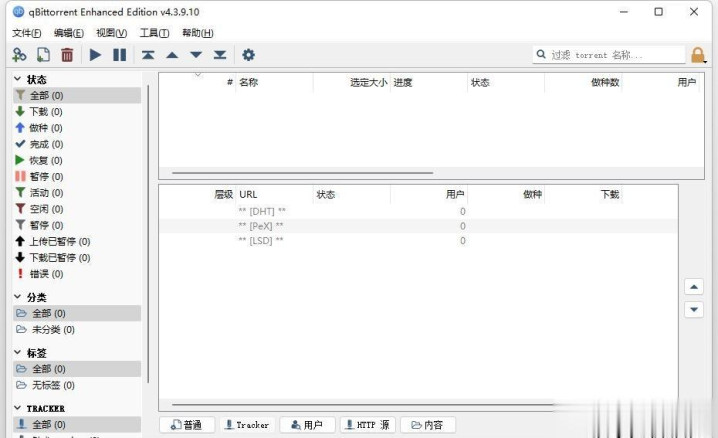The height and width of the screenshot is (438, 718).
Task: Sort torrent list by 进度 column
Action: [x=429, y=82]
